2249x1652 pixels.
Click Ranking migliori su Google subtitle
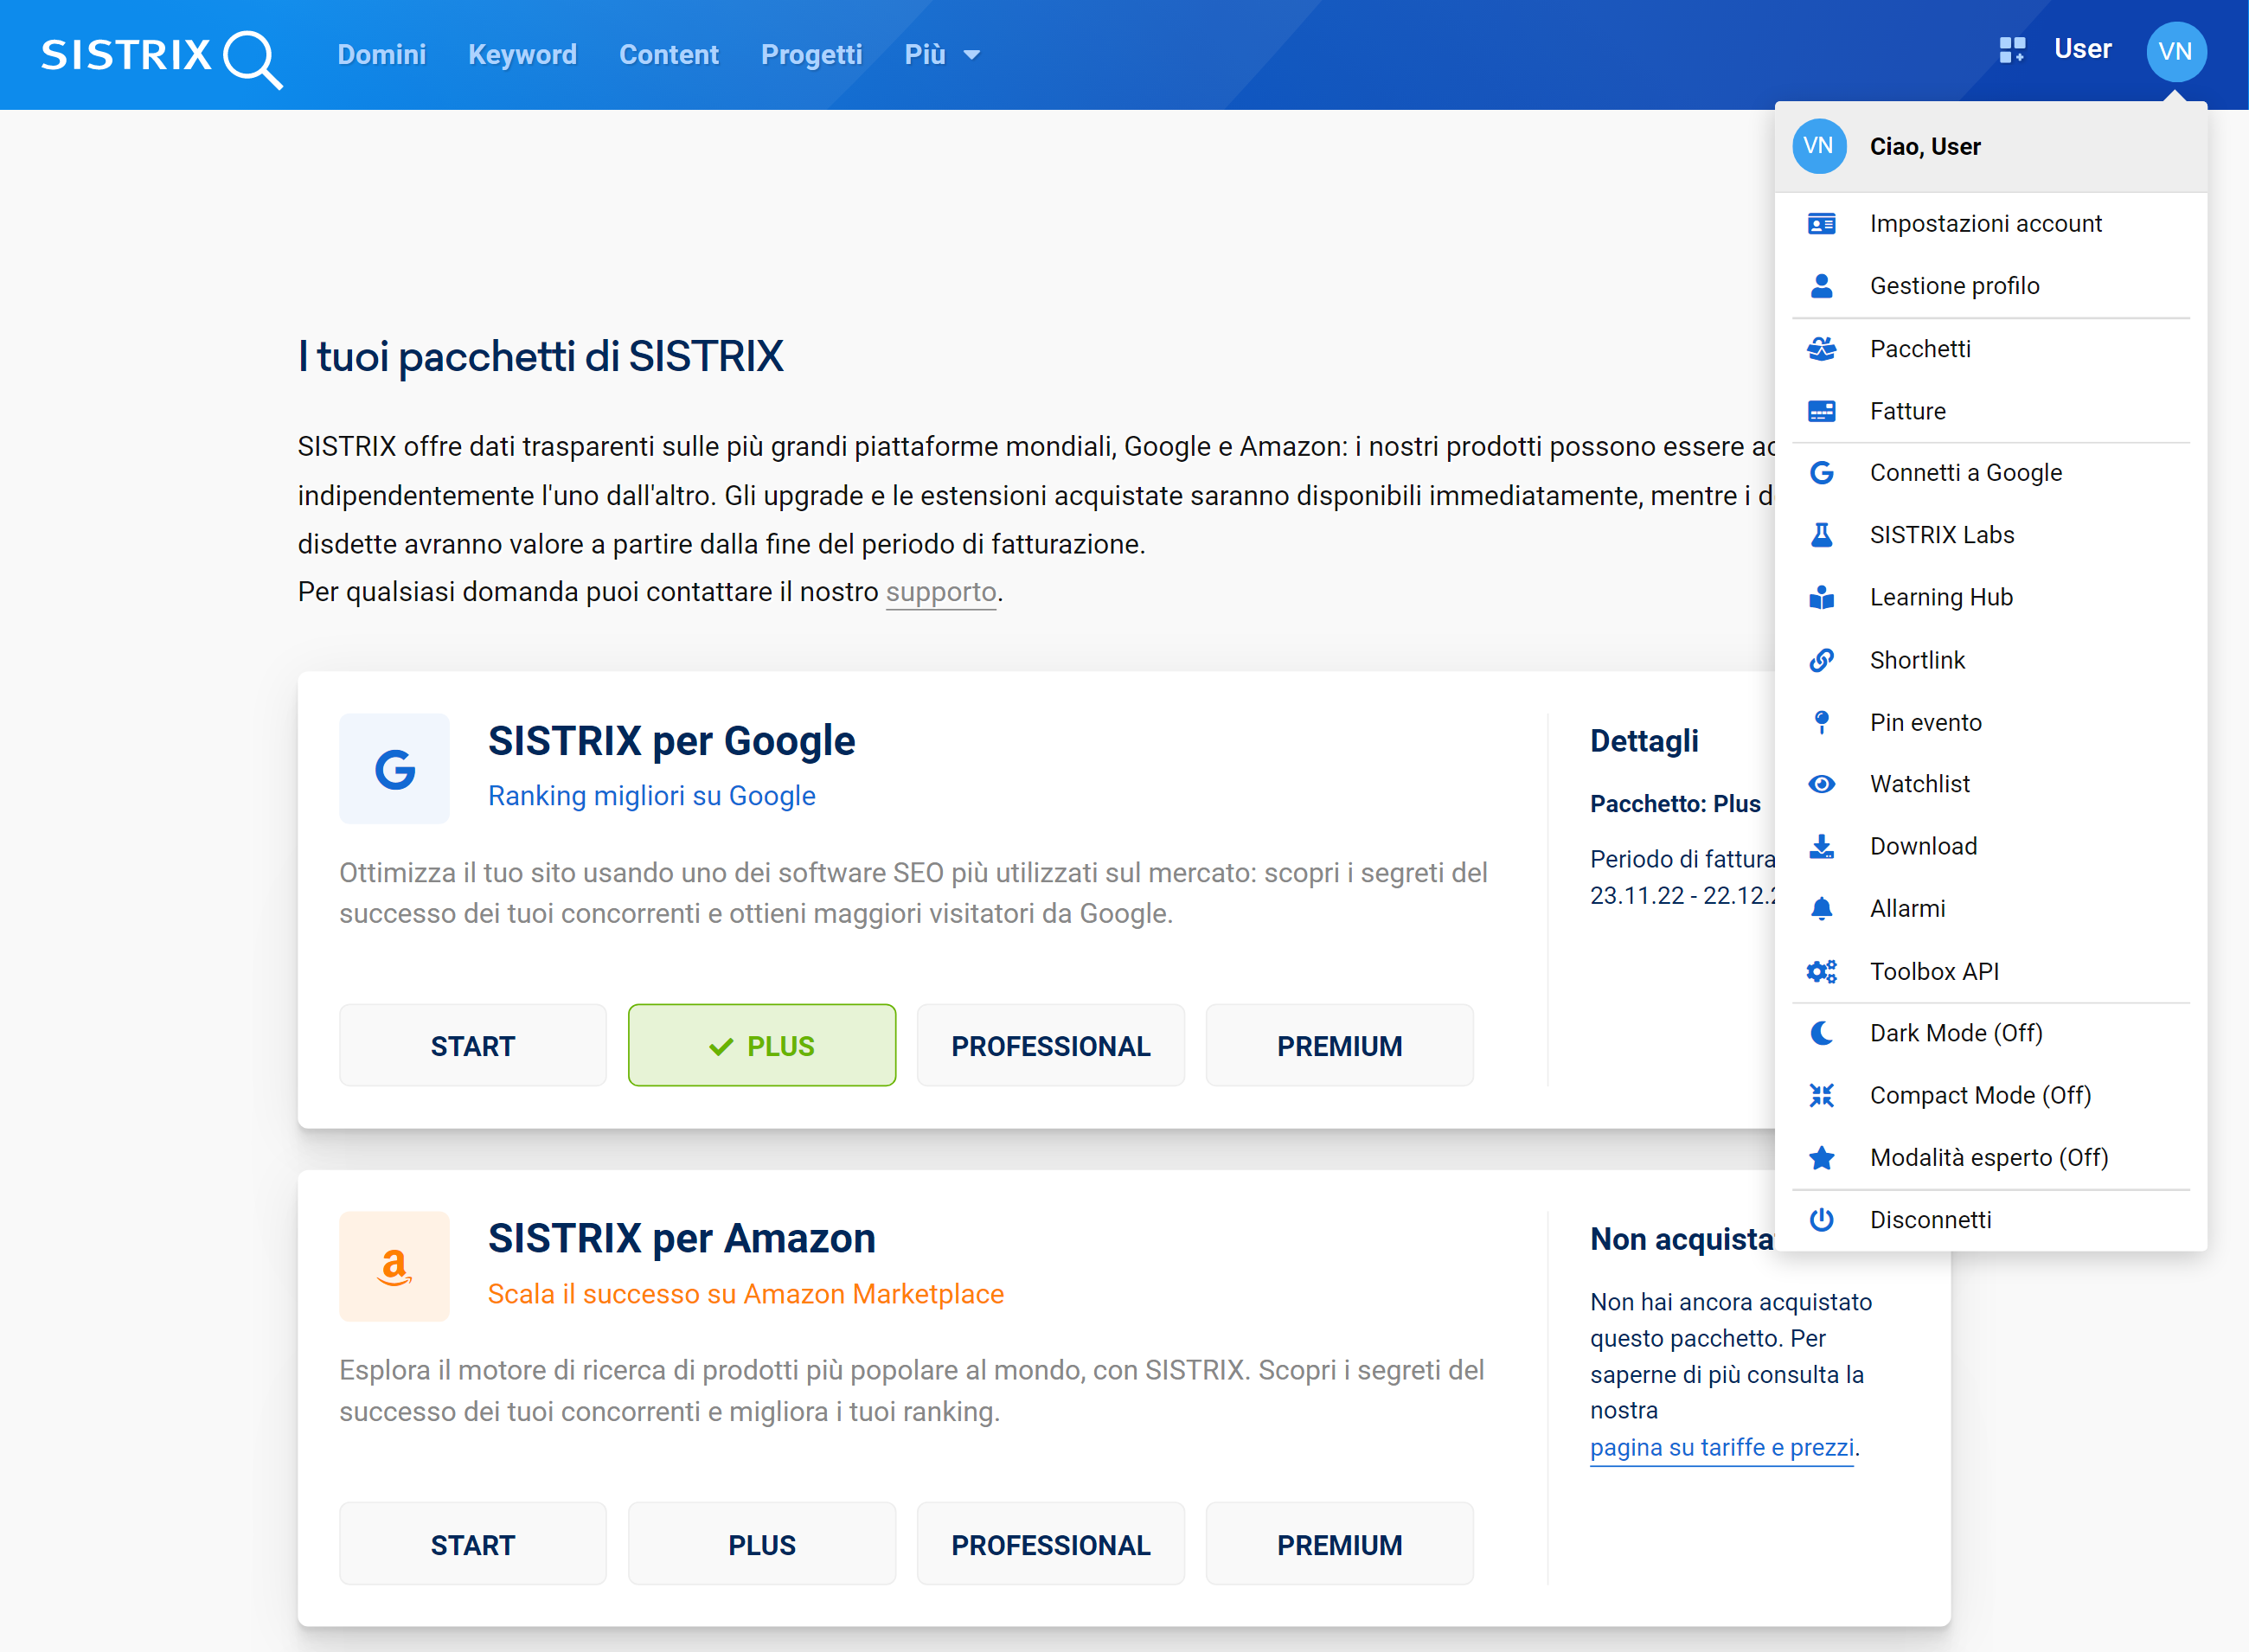[651, 796]
